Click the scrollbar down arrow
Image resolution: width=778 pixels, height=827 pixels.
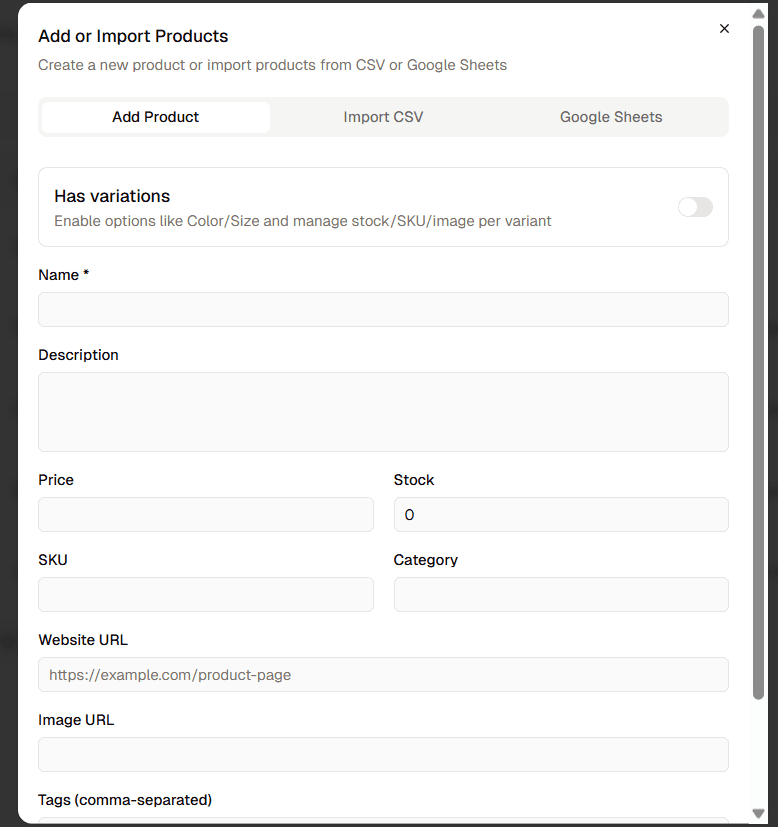[758, 814]
